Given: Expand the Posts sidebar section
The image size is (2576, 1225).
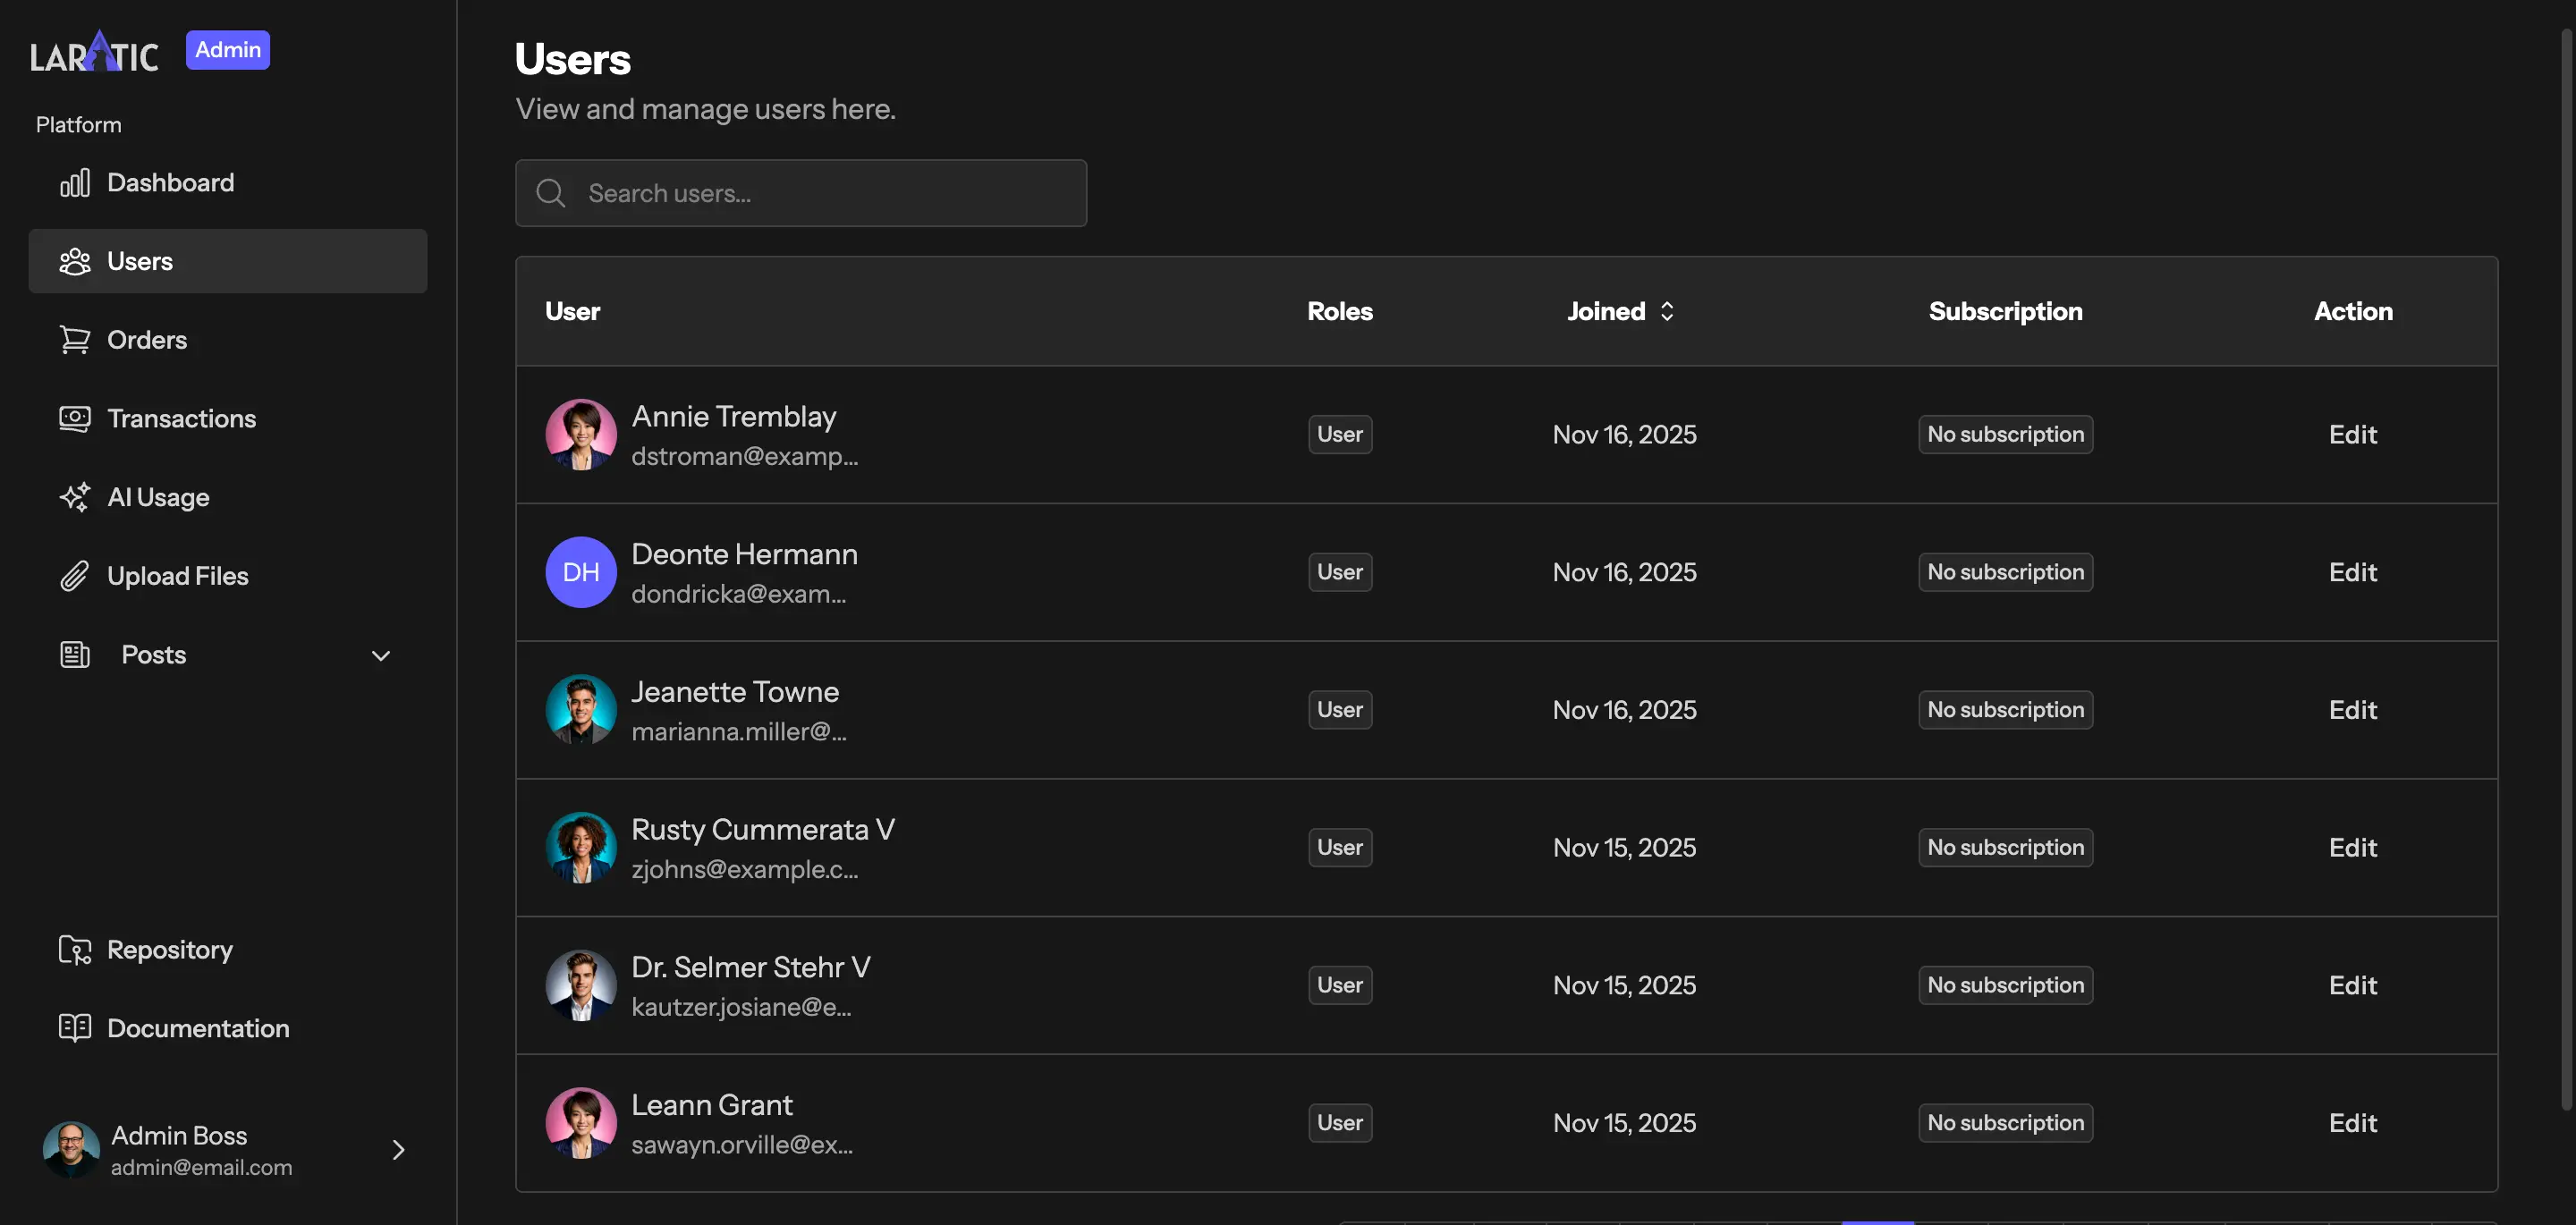Looking at the screenshot, I should tap(380, 655).
